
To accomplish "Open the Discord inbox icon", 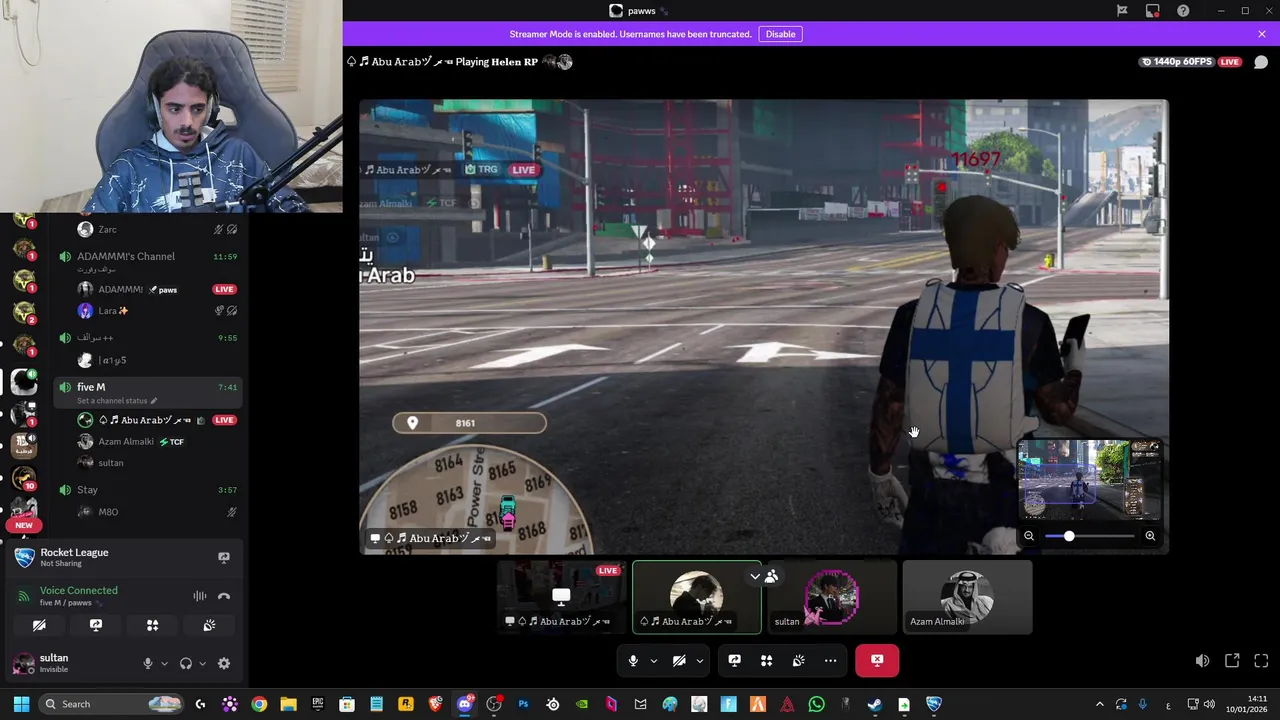I will point(1153,11).
